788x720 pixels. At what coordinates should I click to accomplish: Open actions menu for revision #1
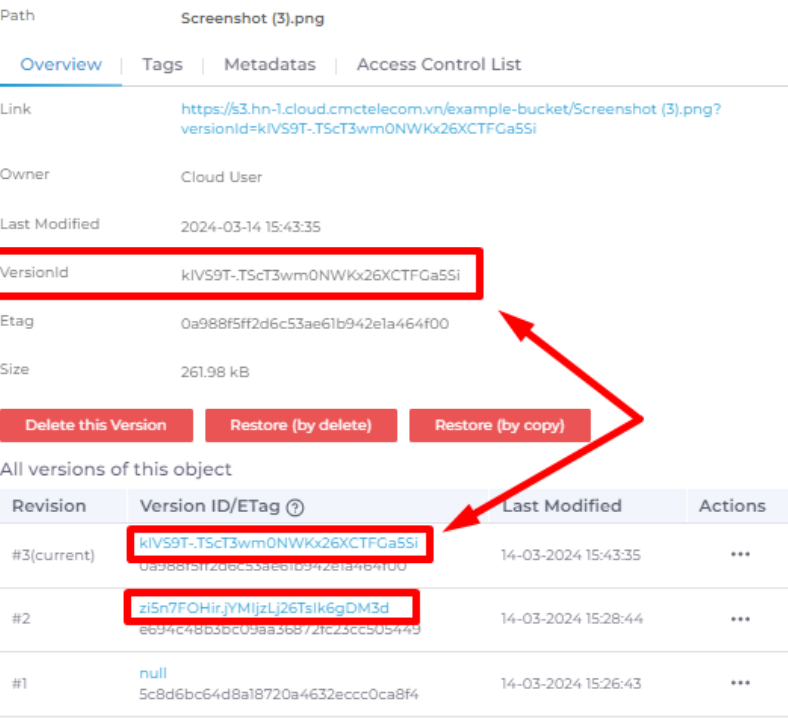click(x=740, y=683)
